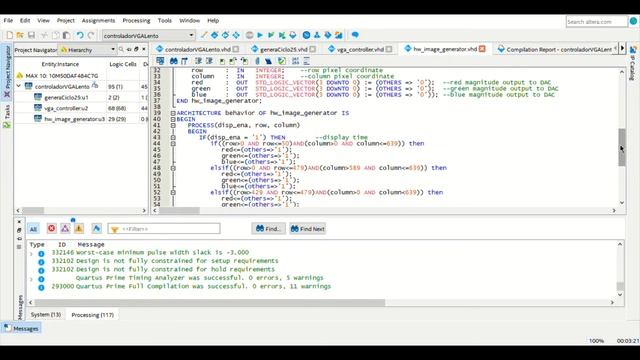Image resolution: width=640 pixels, height=360 pixels.
Task: Open the Tasks side tab
Action: click(7, 116)
